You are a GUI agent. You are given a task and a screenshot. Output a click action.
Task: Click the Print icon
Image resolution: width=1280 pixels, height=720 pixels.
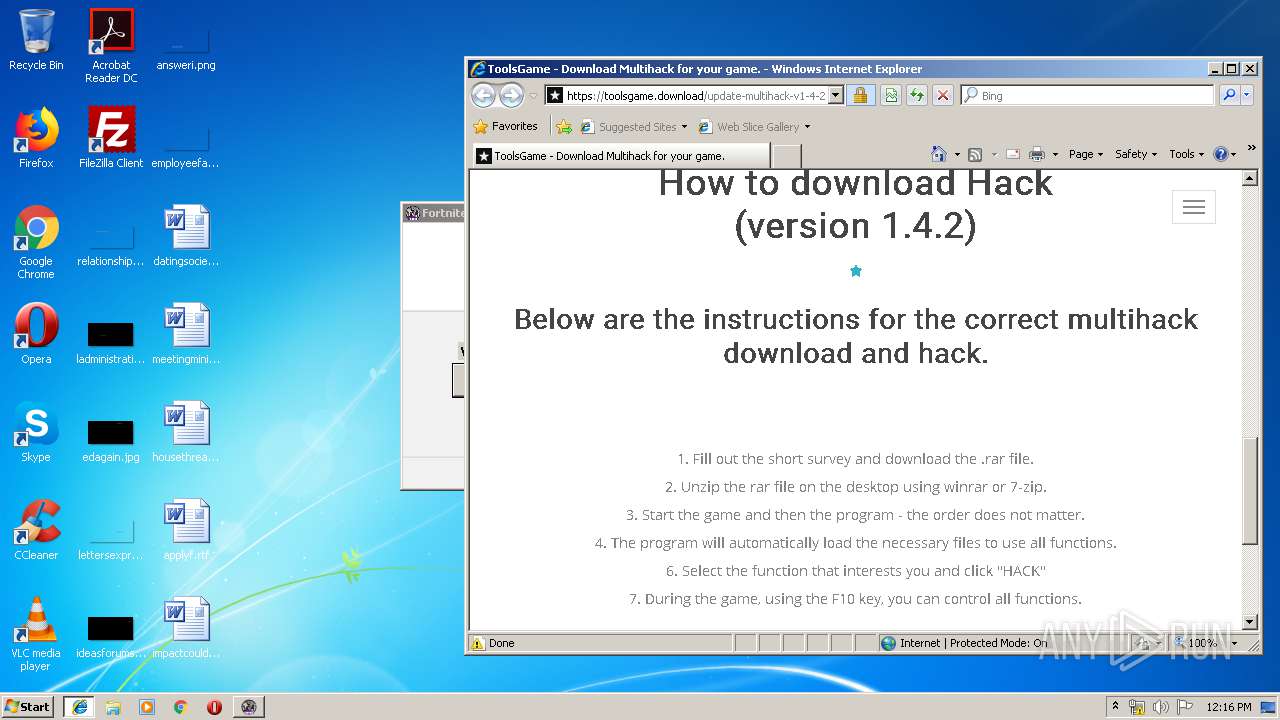point(1037,154)
